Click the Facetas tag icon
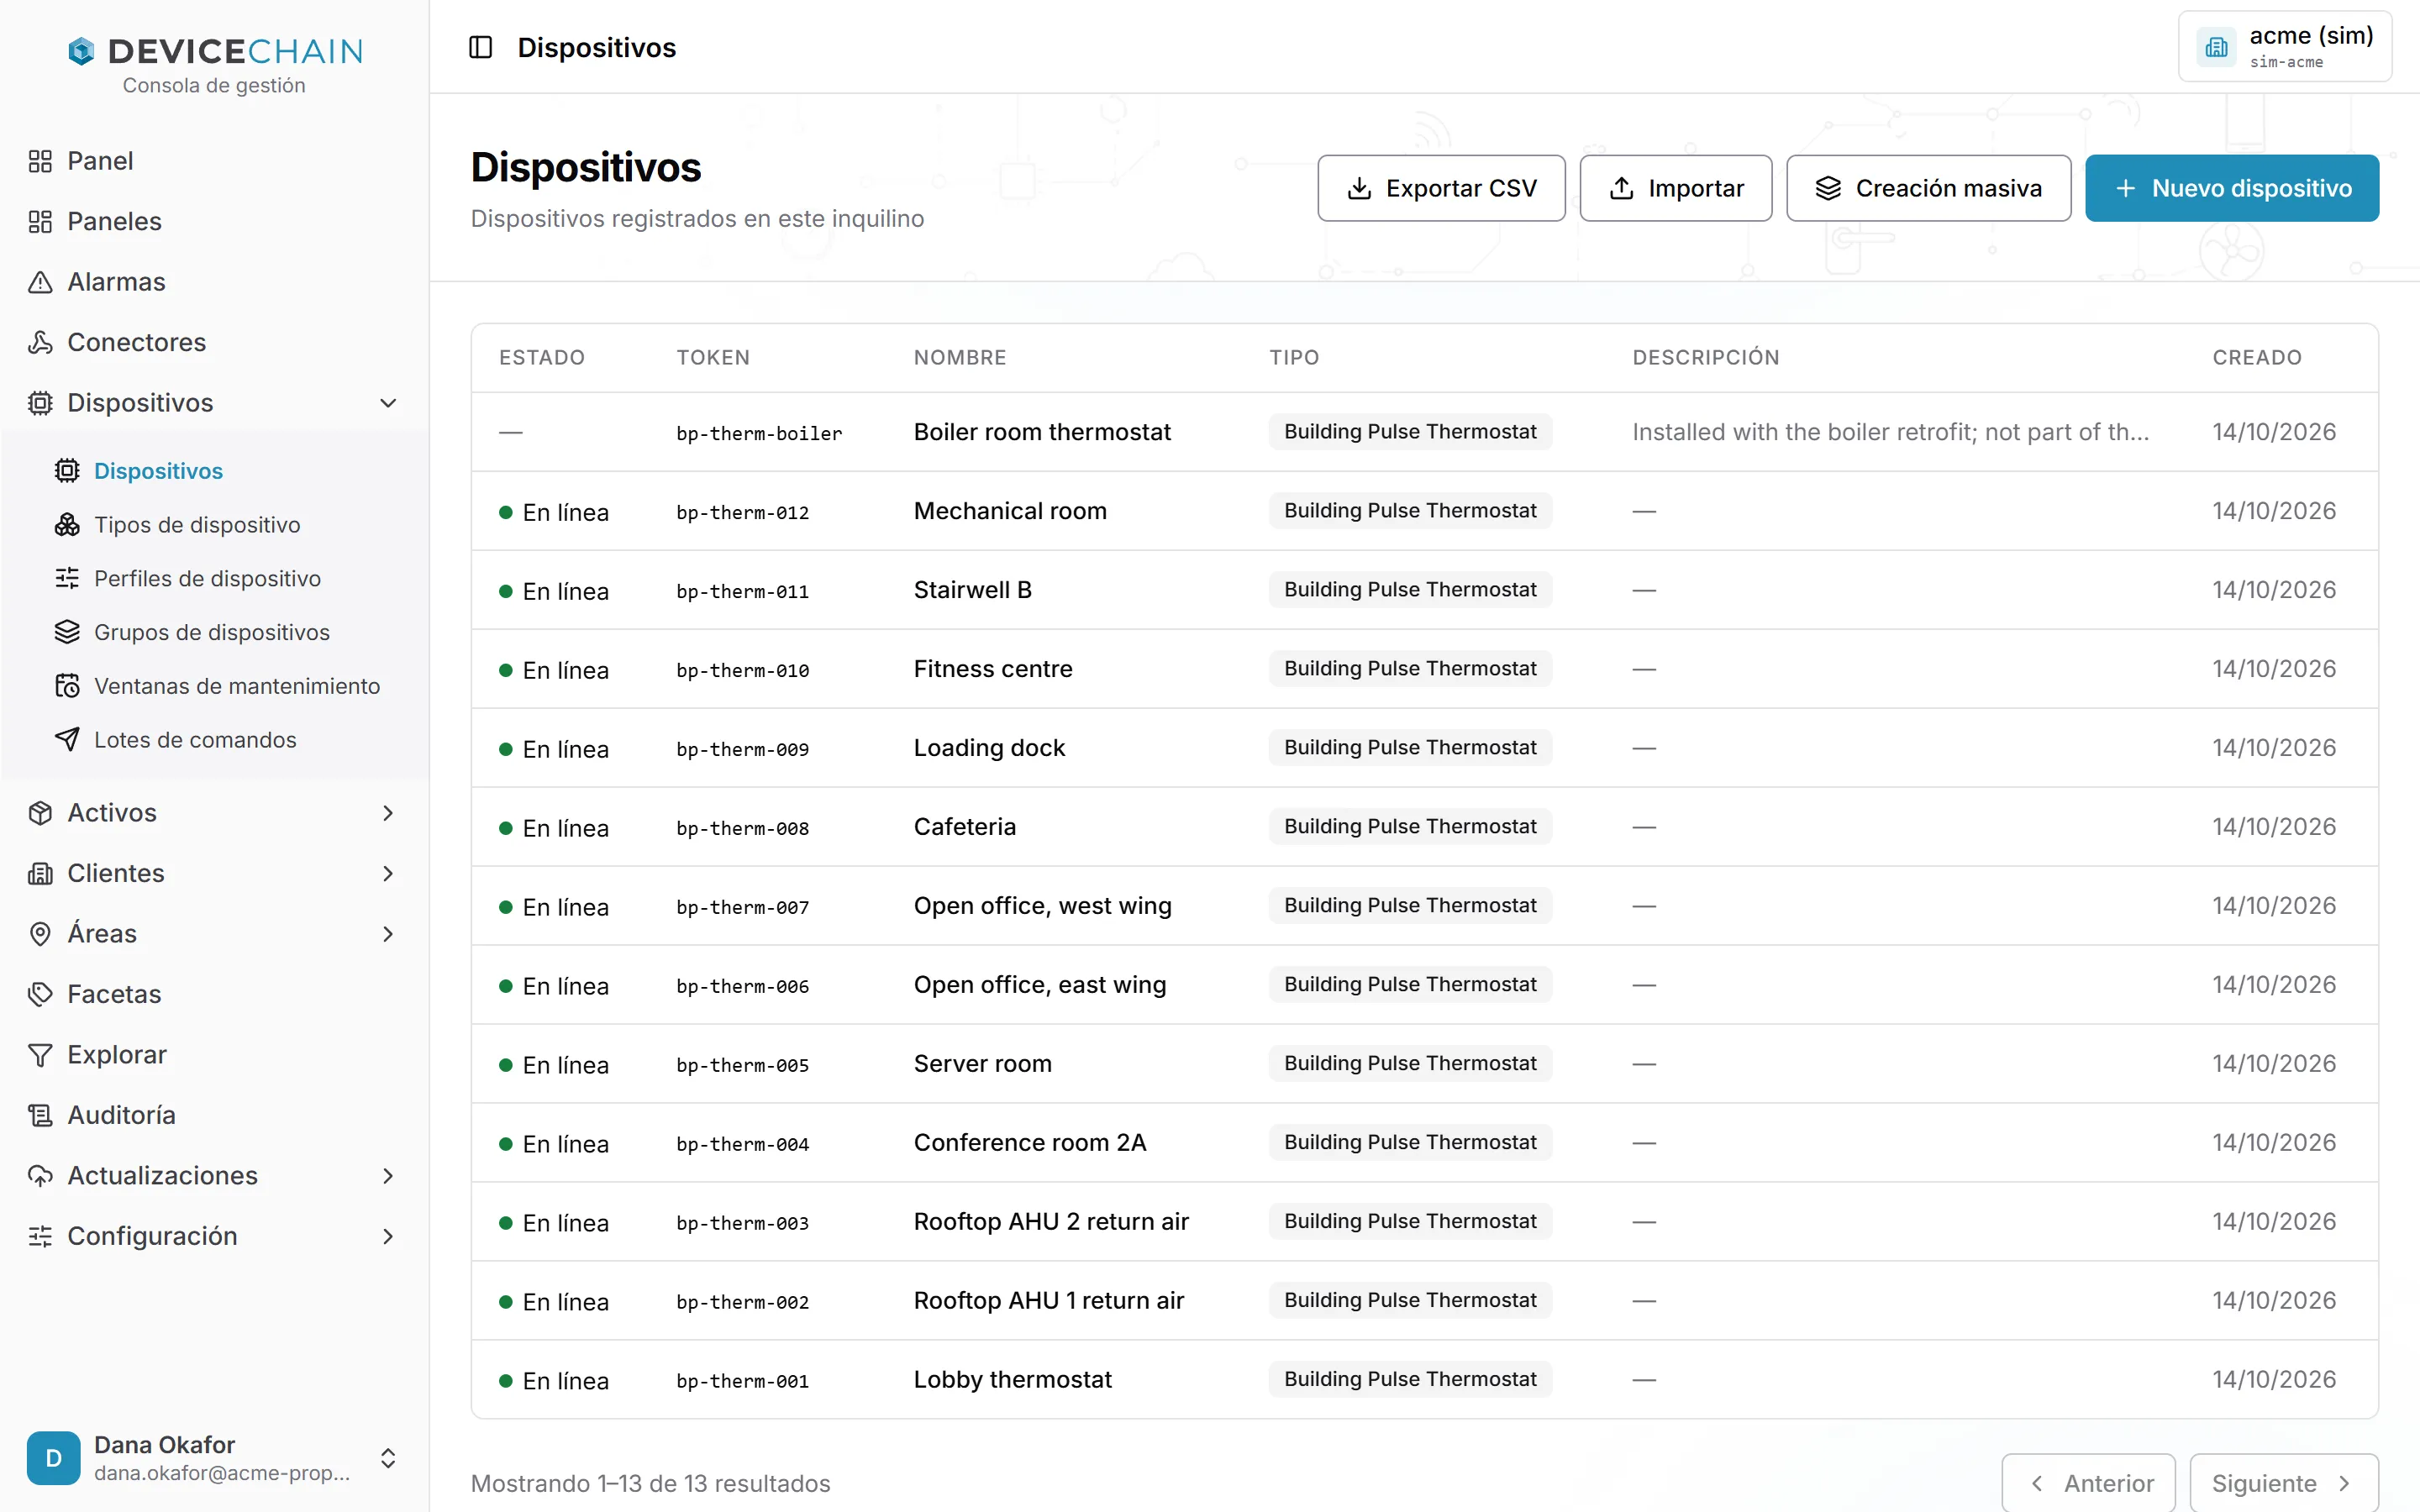 (x=40, y=994)
